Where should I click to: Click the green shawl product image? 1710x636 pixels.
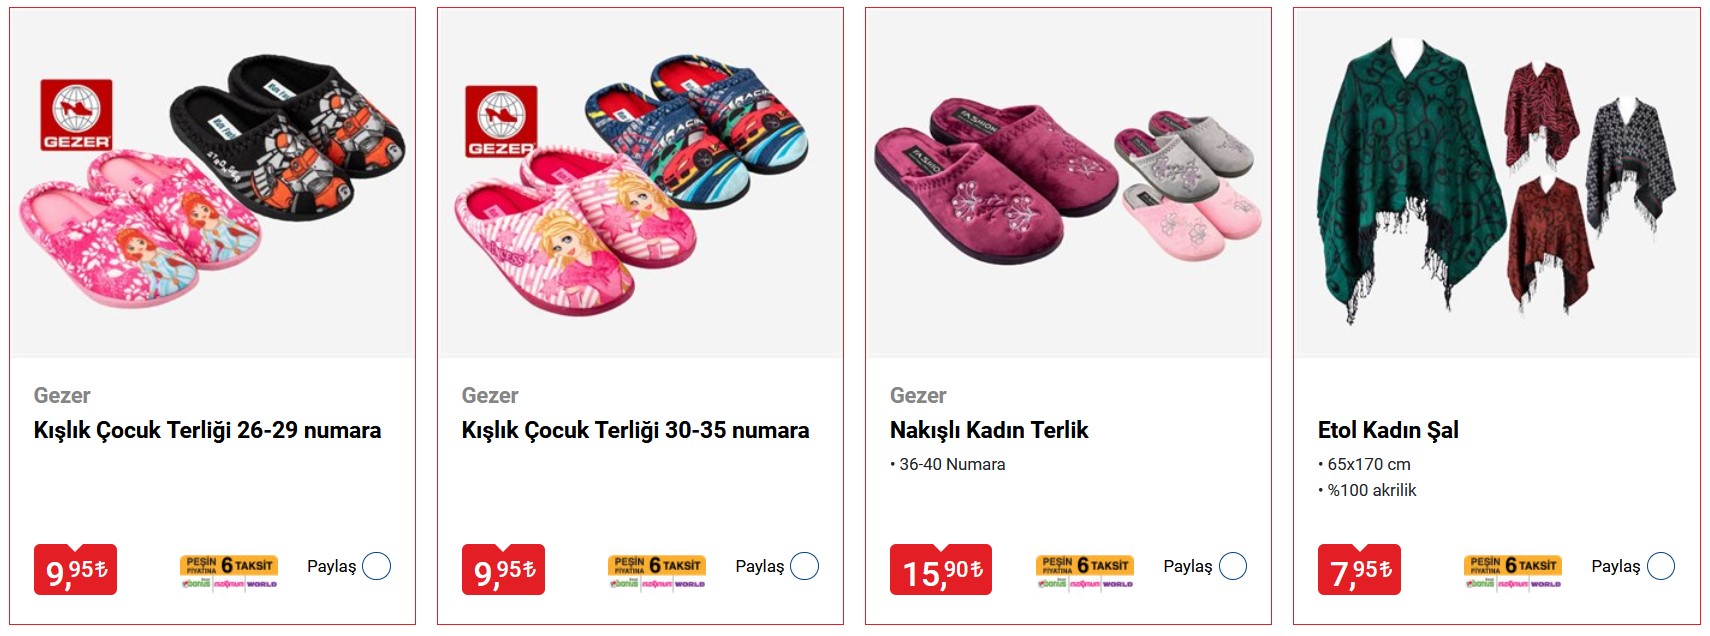[1411, 180]
